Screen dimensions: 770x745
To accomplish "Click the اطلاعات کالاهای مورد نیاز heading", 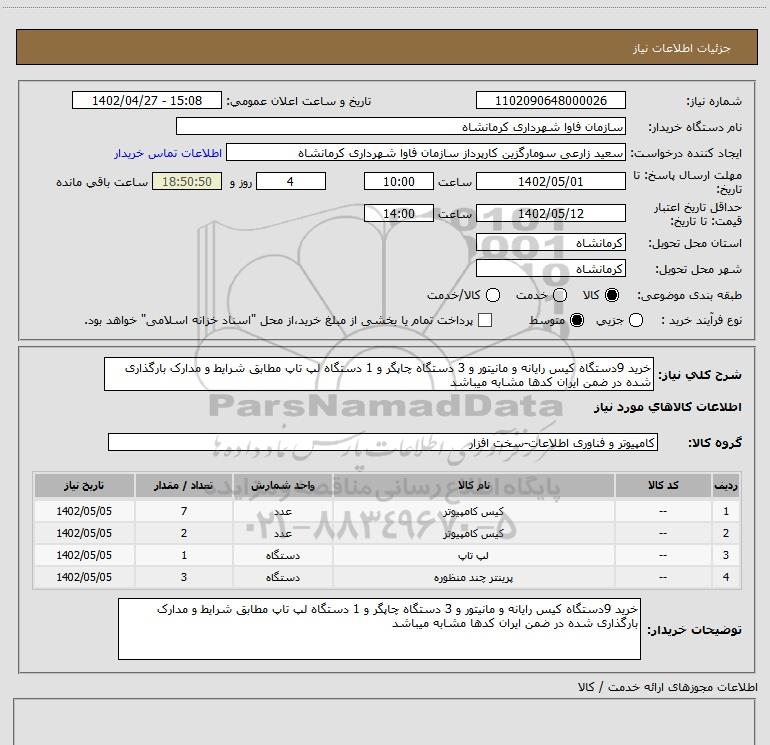I will (667, 407).
